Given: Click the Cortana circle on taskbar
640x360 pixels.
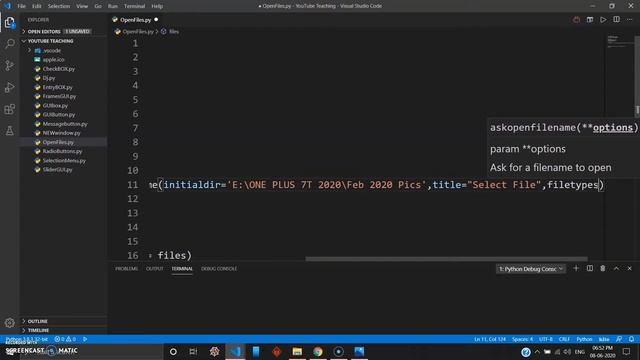Looking at the screenshot, I should pos(173,351).
